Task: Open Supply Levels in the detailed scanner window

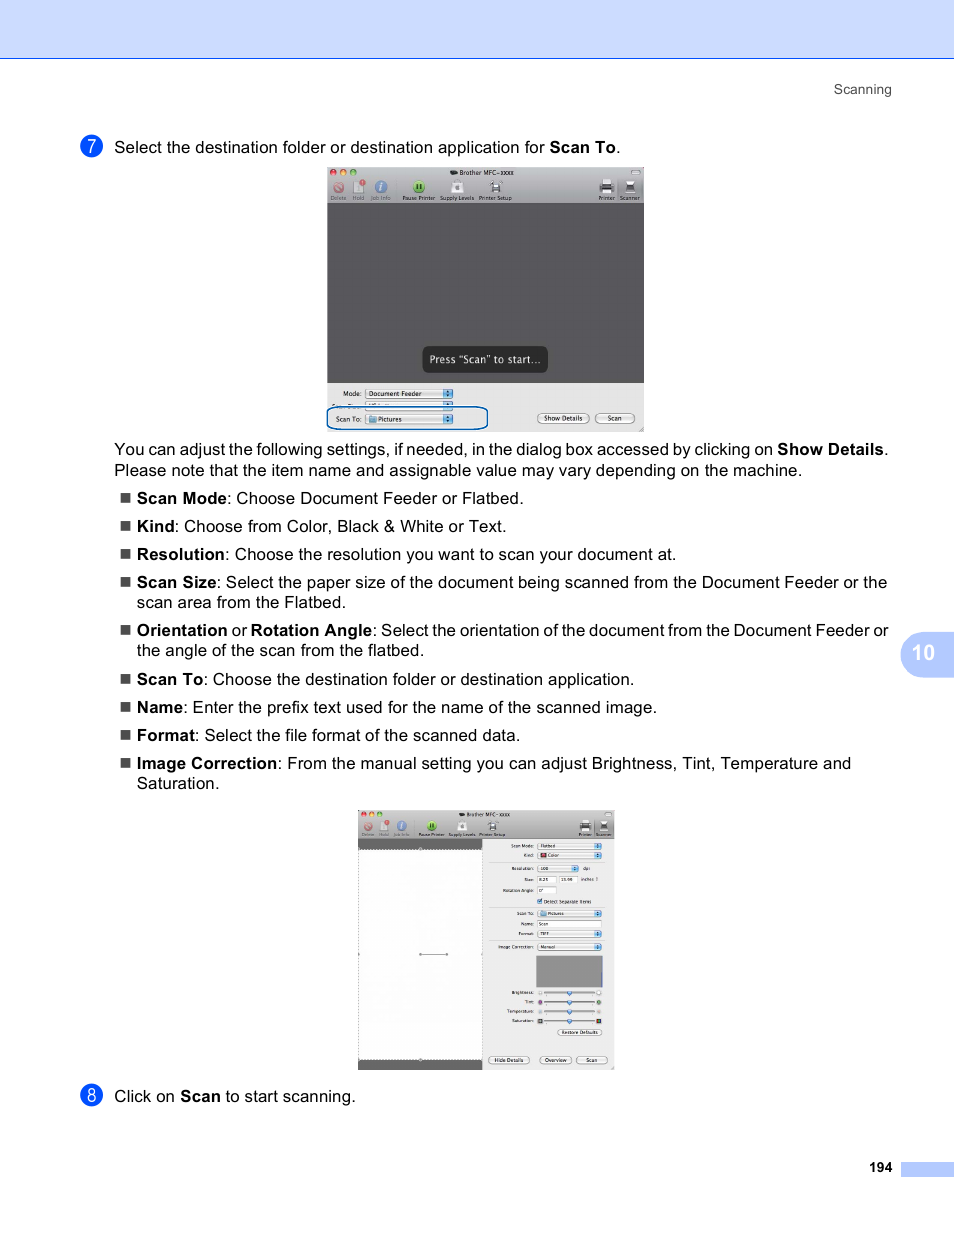Action: [x=462, y=827]
